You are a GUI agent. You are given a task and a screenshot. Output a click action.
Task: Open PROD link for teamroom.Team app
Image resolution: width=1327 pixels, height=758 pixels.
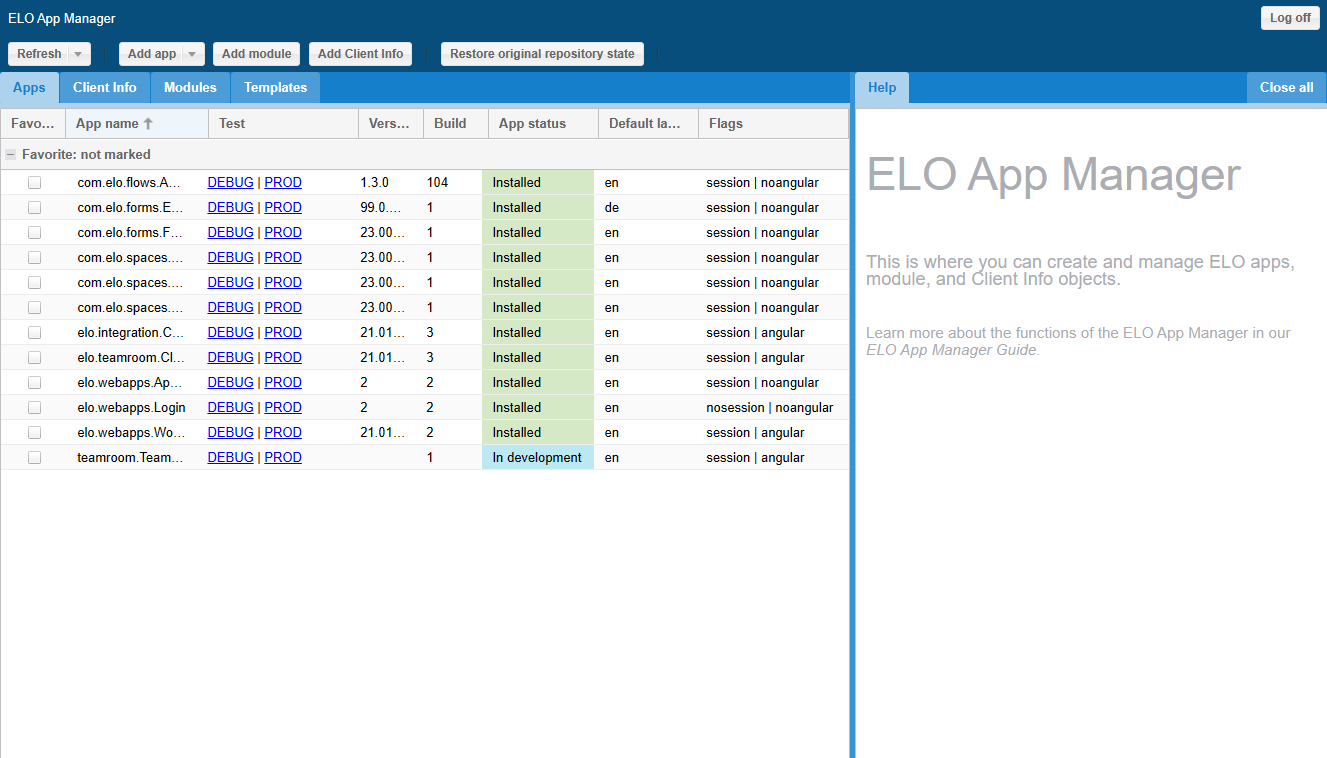pos(283,458)
